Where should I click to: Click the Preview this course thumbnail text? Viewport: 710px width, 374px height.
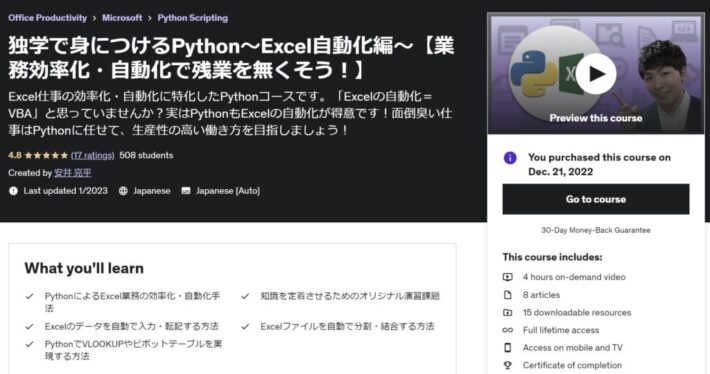[x=596, y=118]
